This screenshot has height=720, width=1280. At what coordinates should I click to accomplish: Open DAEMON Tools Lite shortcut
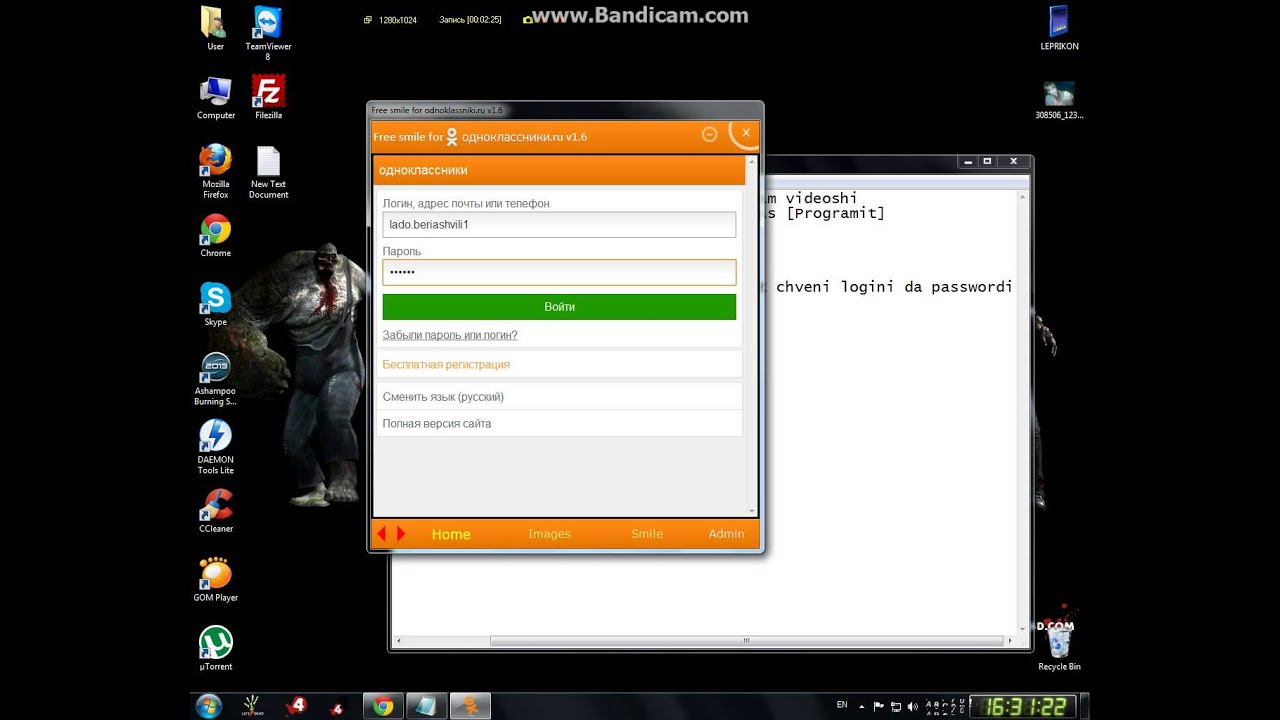215,447
